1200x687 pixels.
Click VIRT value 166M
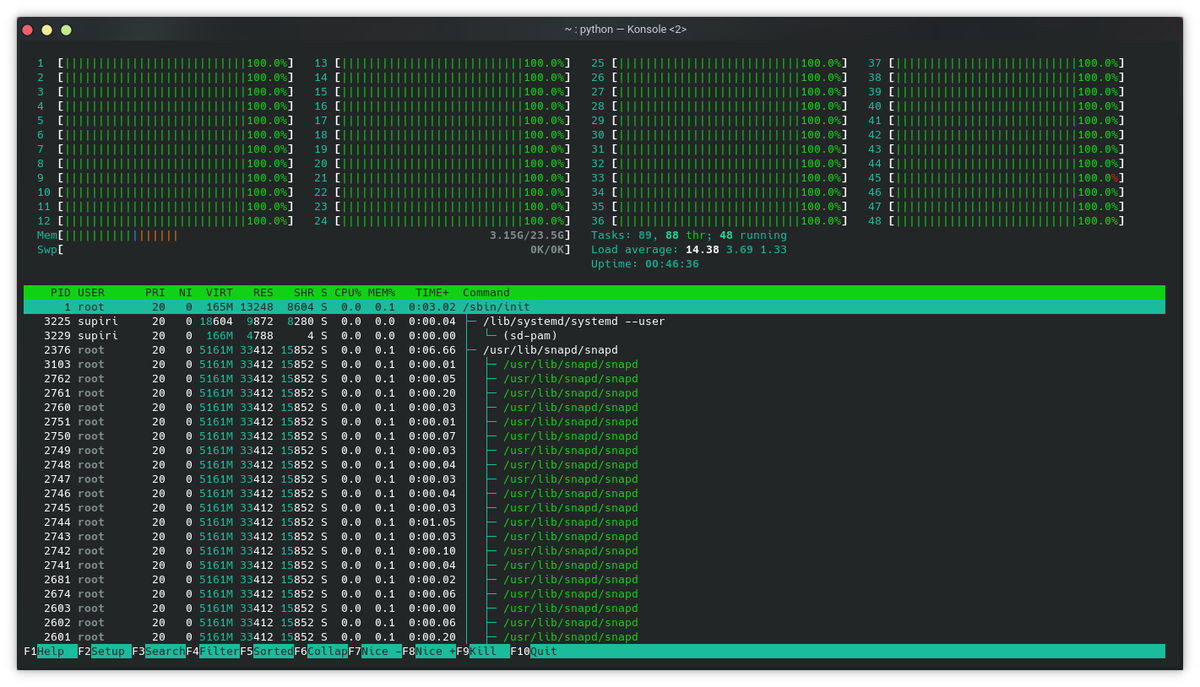(219, 336)
